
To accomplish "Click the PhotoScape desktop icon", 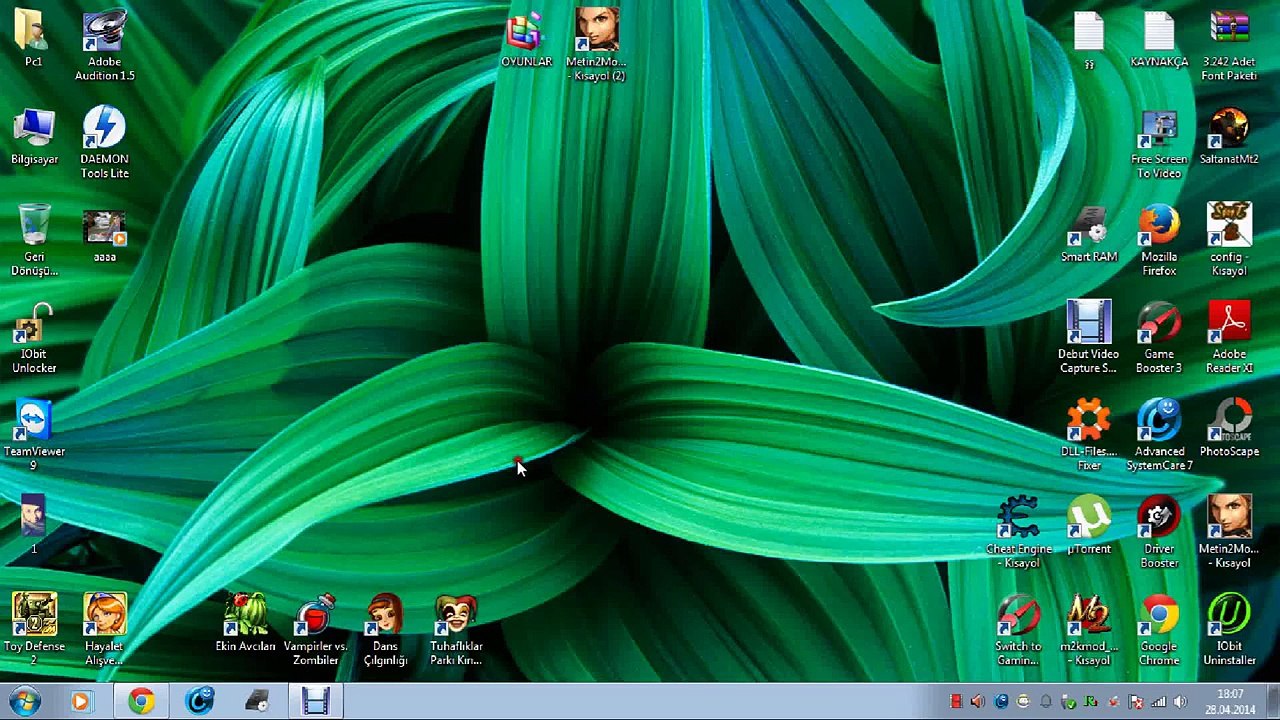I will [1228, 423].
